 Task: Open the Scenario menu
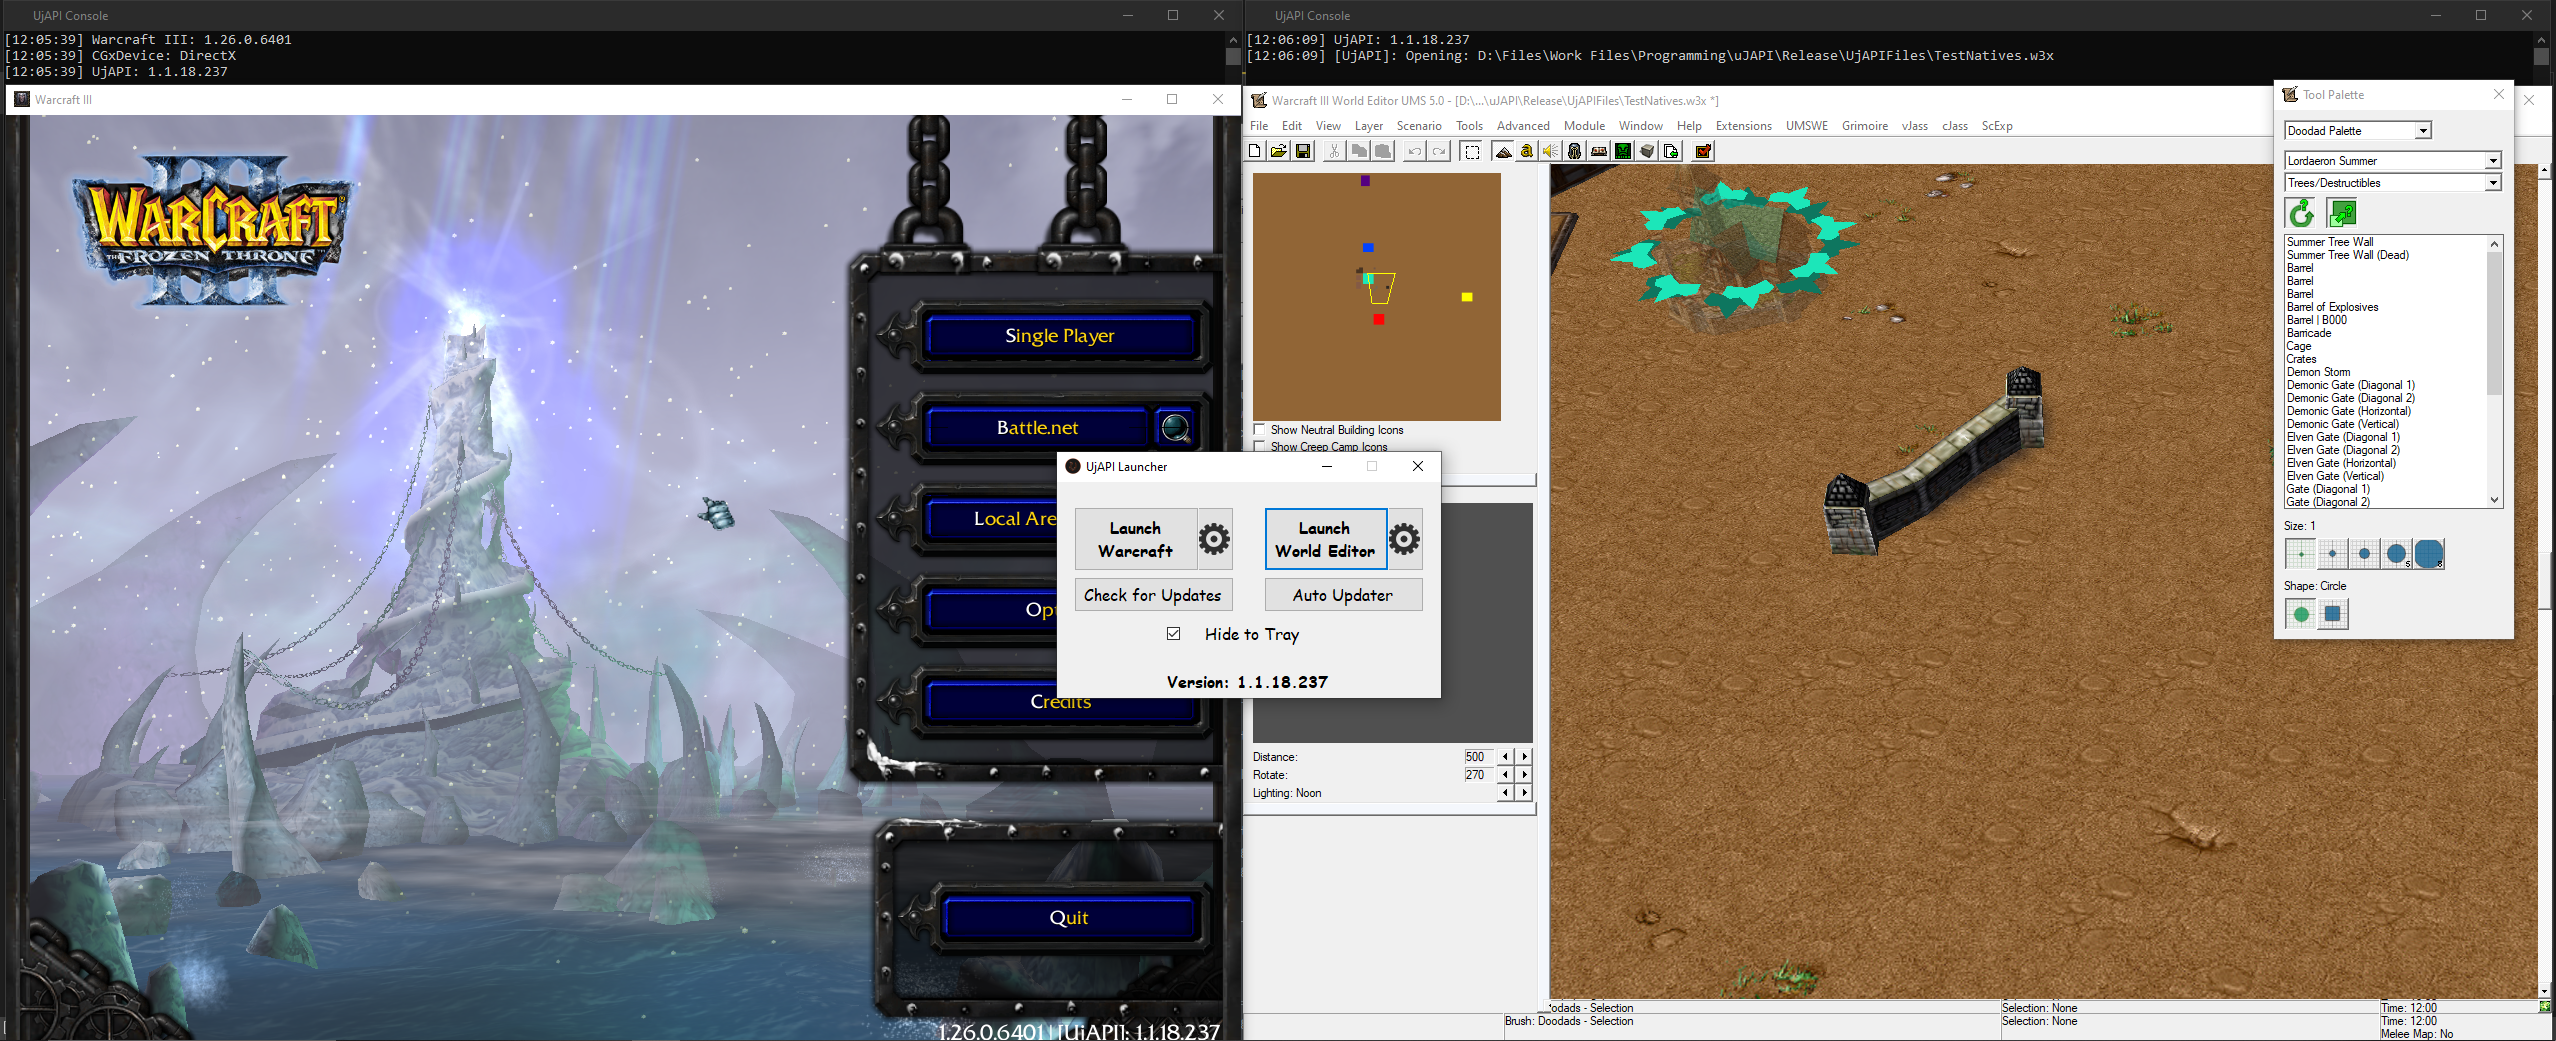tap(1419, 126)
